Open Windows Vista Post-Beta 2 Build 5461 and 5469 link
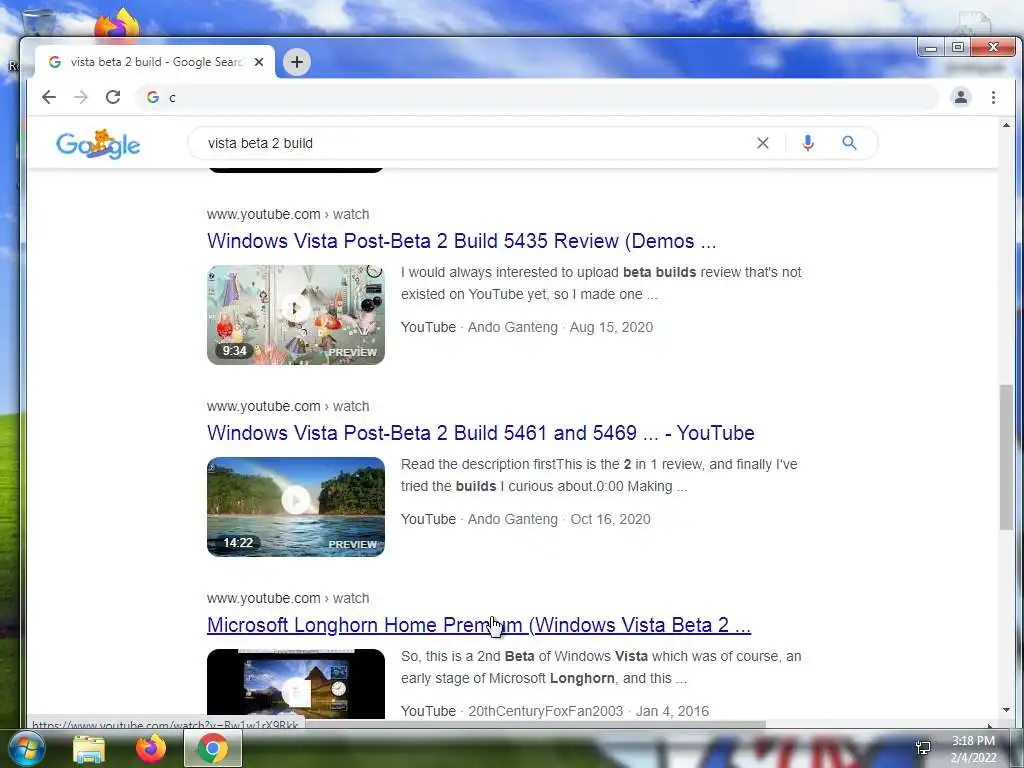 481,433
